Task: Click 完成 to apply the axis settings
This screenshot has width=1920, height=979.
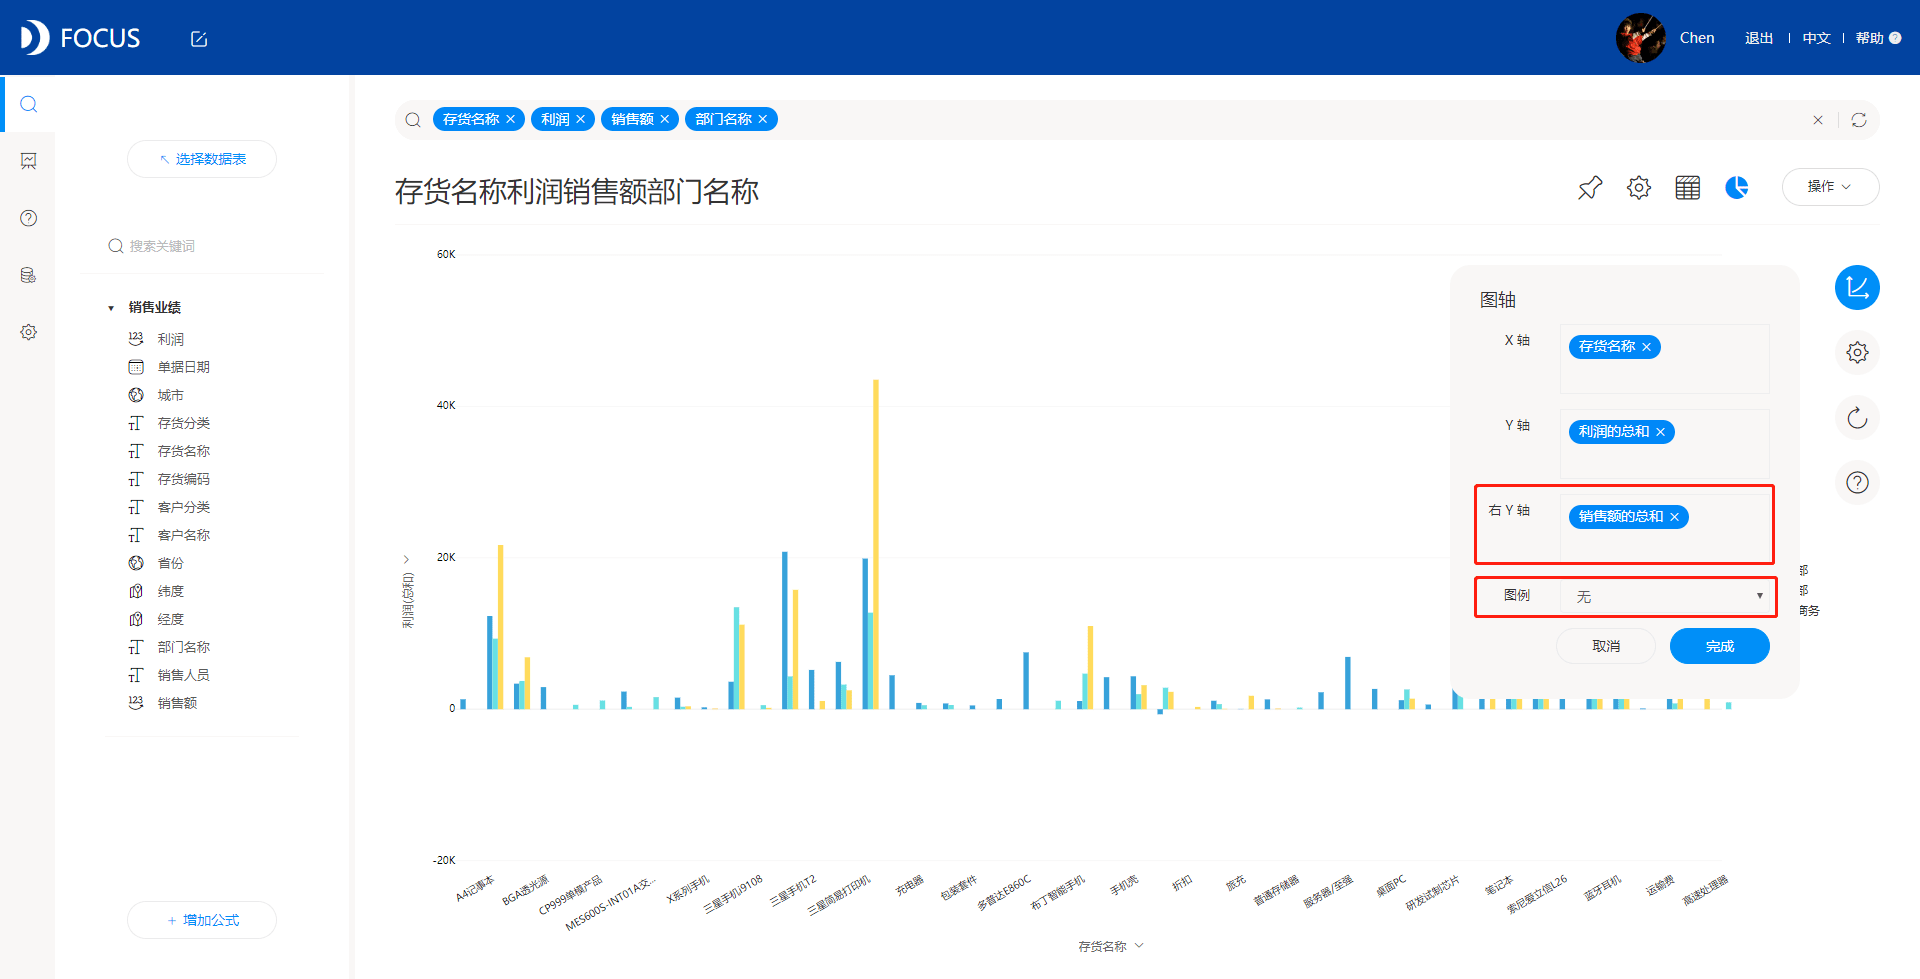Action: 1720,646
